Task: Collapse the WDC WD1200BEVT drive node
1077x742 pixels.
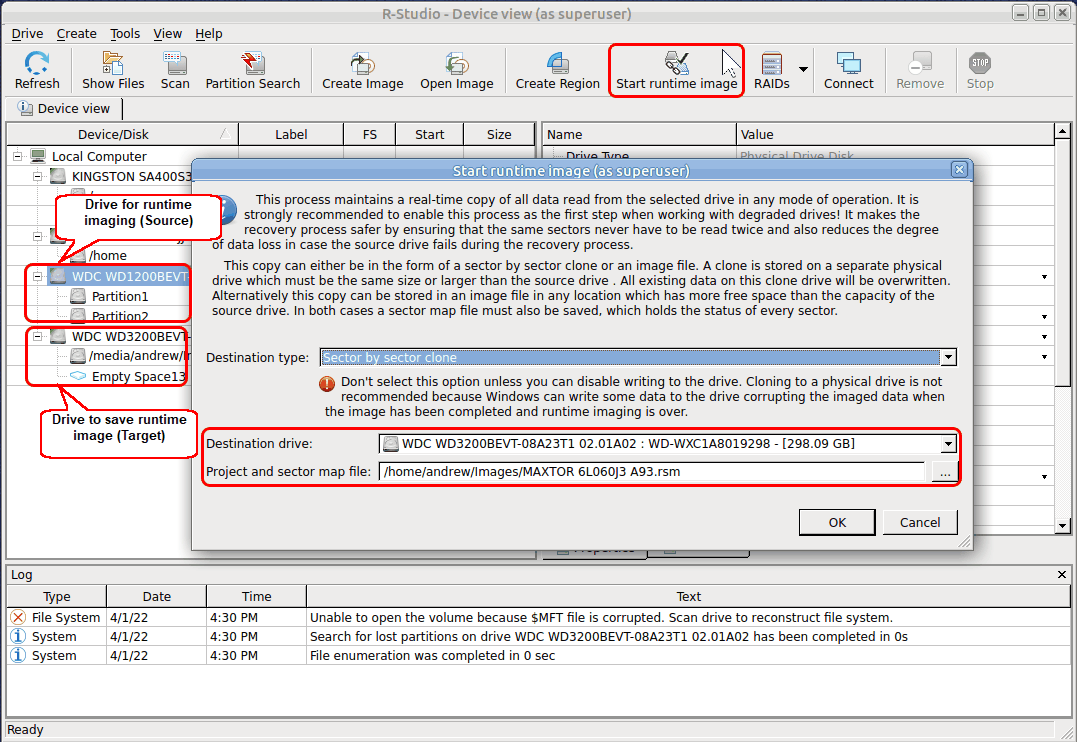Action: click(38, 277)
